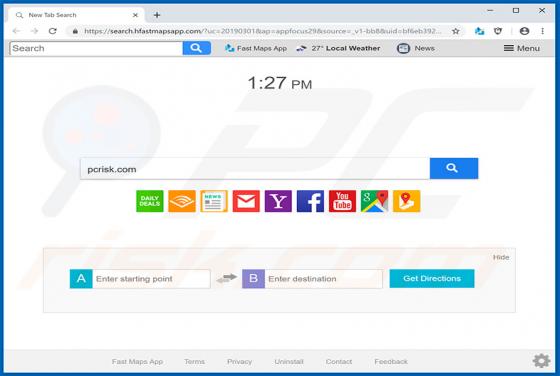This screenshot has height=376, width=560.
Task: Open the Privacy footer link
Action: [x=239, y=361]
